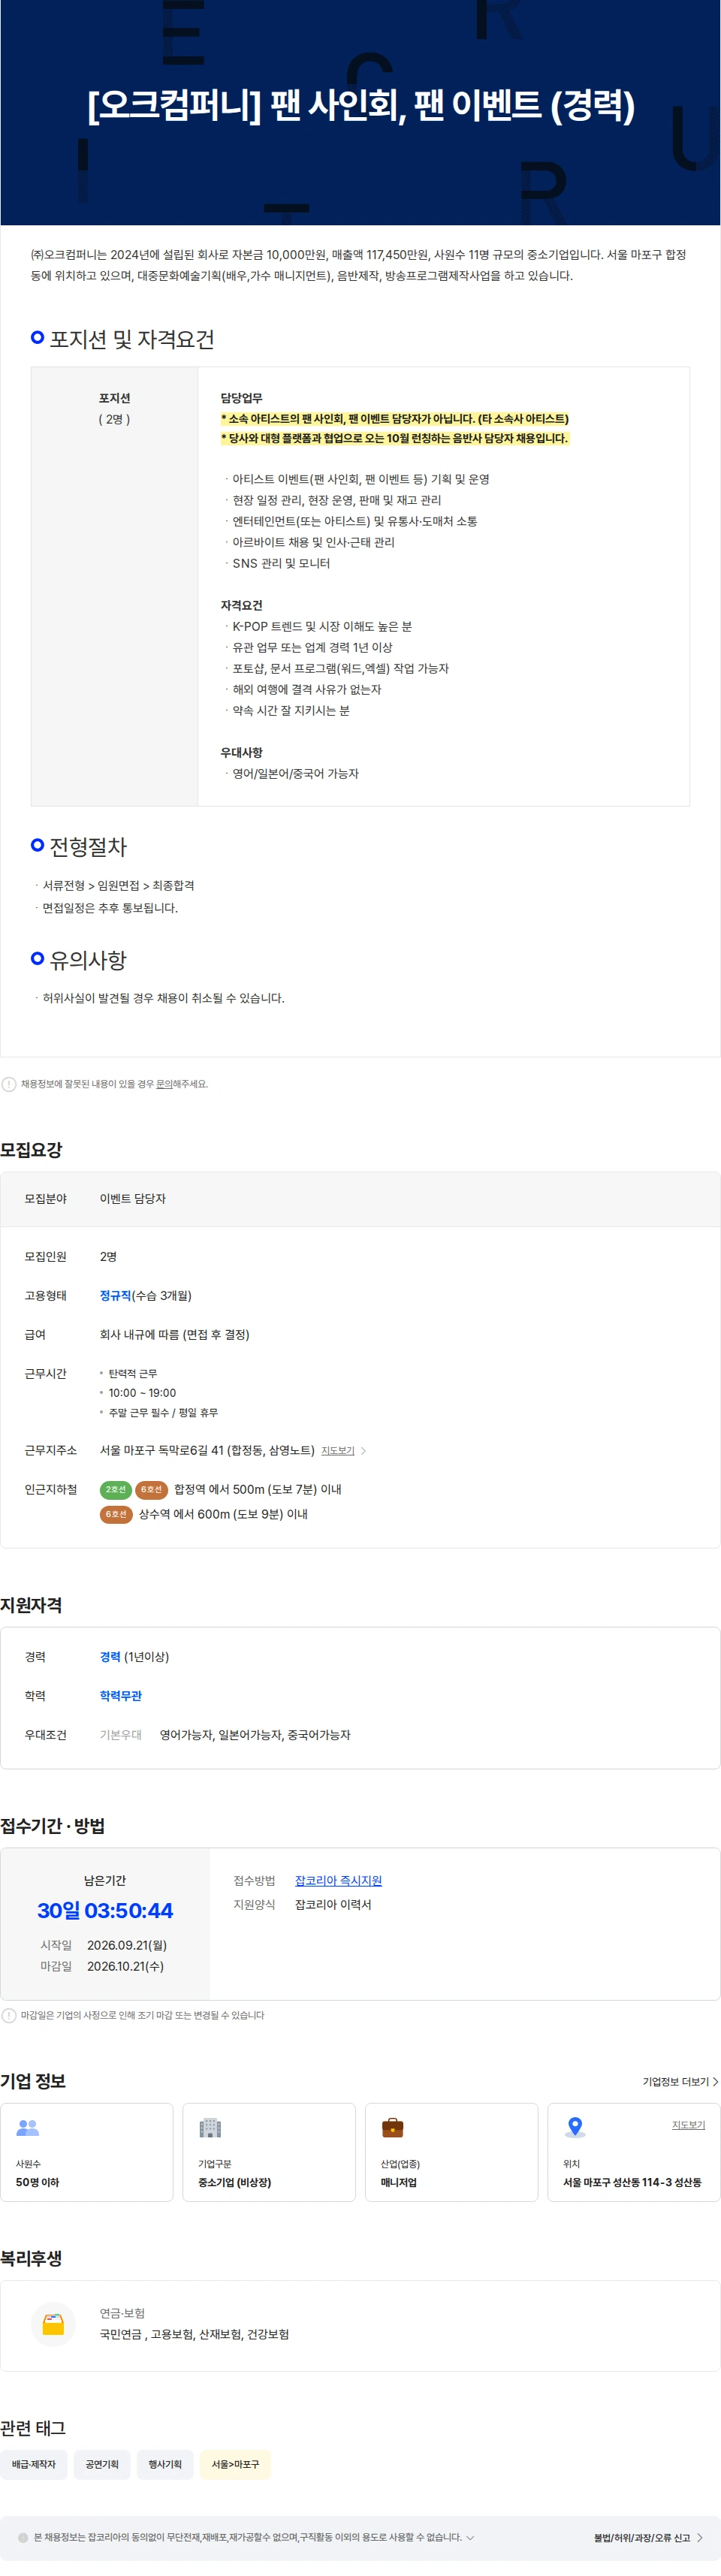Click the 정규직 employment type text

pos(115,1296)
